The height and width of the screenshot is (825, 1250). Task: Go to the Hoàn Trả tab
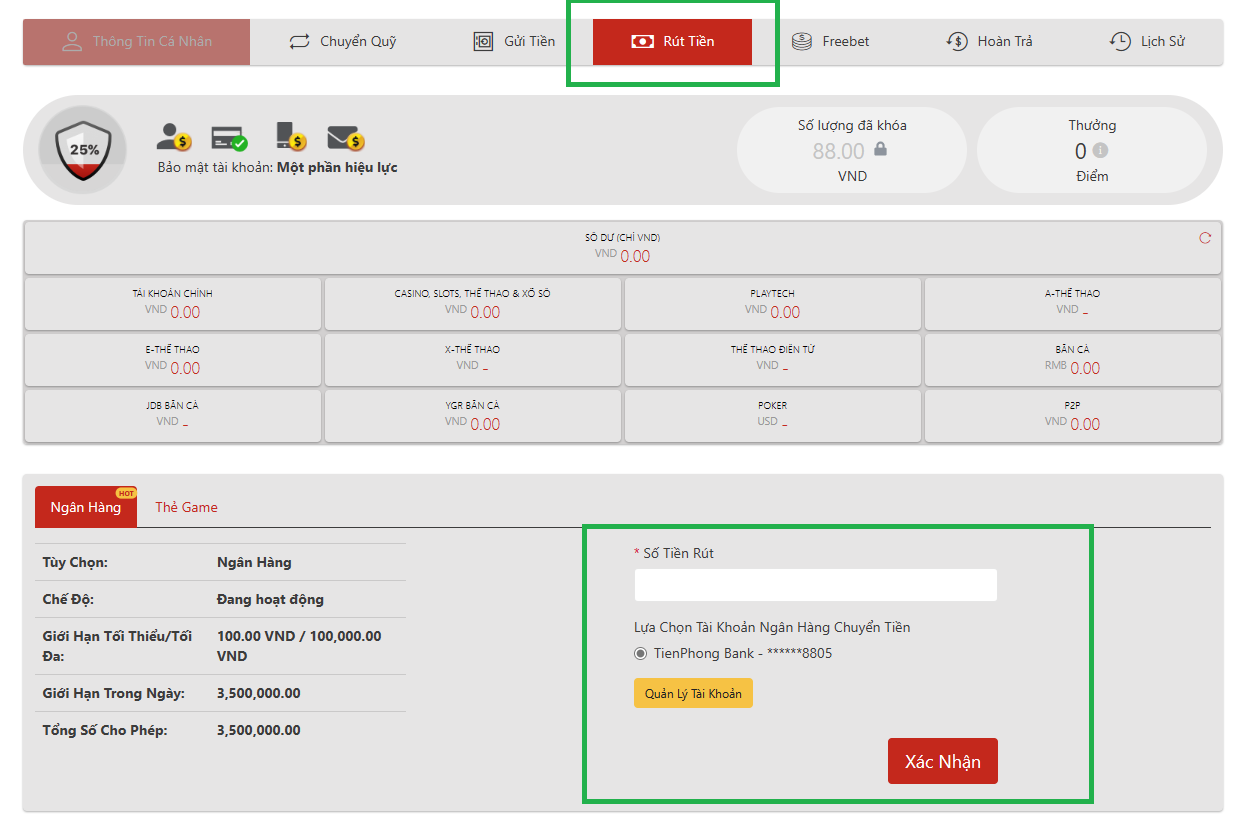[989, 42]
